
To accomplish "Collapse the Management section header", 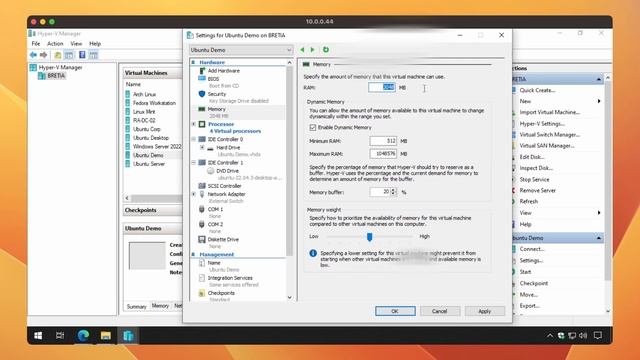I will (x=194, y=254).
